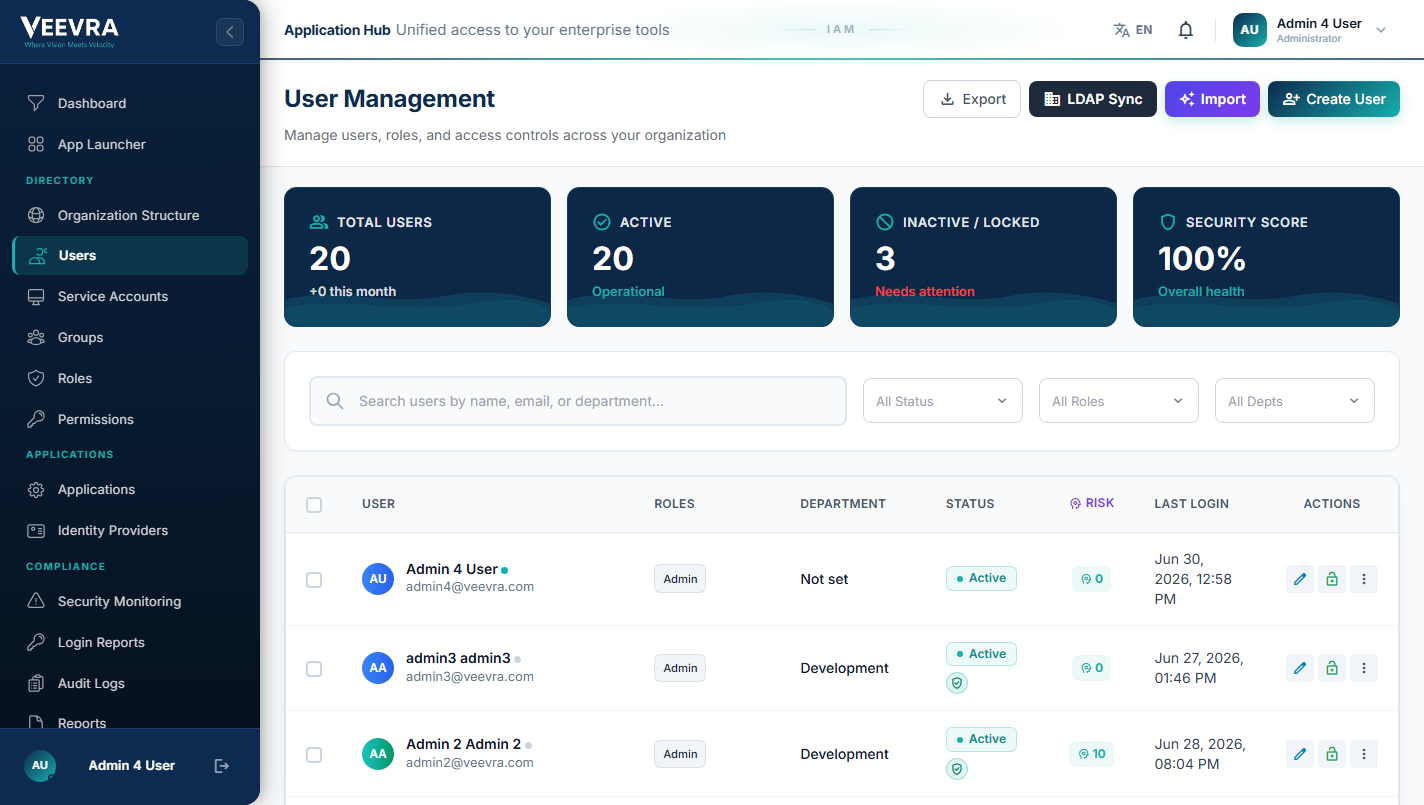Click the Admin role tag for Admin 4 User
Screen dimensions: 1424x805
[x=680, y=579]
